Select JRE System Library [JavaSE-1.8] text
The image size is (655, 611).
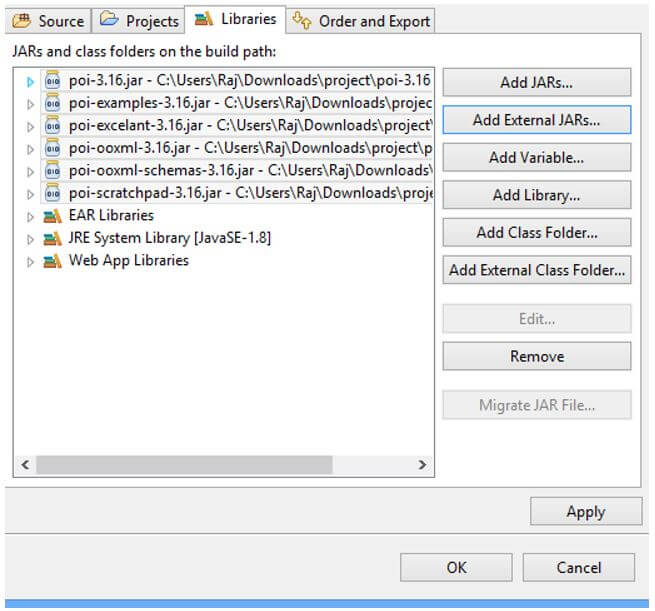[170, 238]
